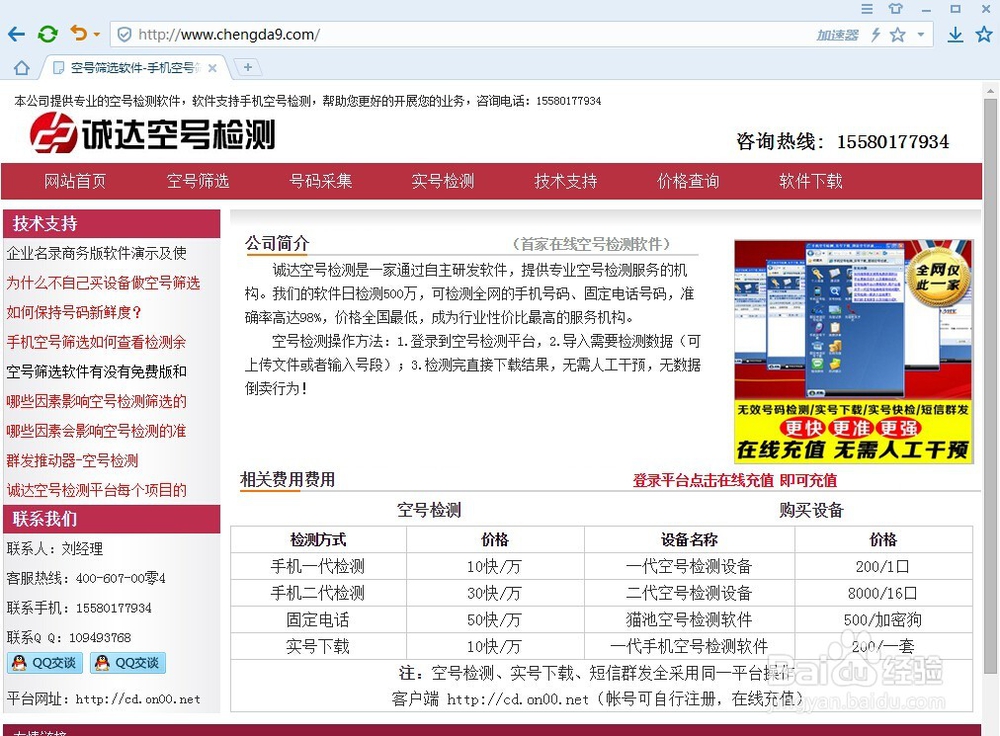Viewport: 1000px width, 736px height.
Task: Open downloads with the download arrow icon
Action: [x=955, y=34]
